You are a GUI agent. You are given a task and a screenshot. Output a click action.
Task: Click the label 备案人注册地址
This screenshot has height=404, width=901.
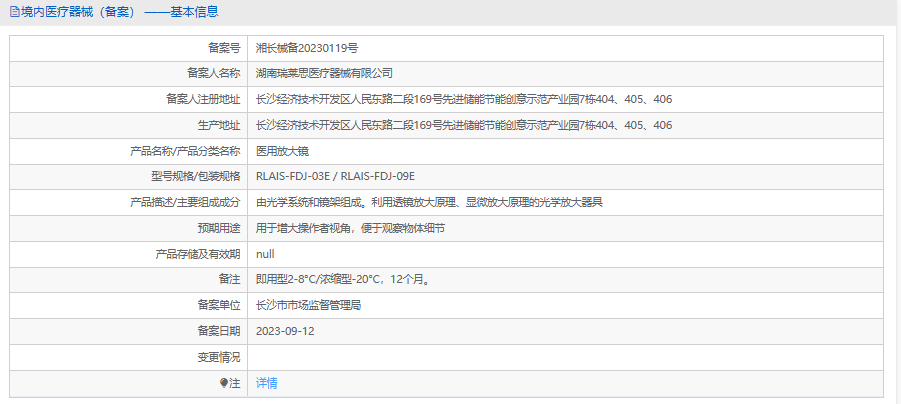click(x=203, y=99)
